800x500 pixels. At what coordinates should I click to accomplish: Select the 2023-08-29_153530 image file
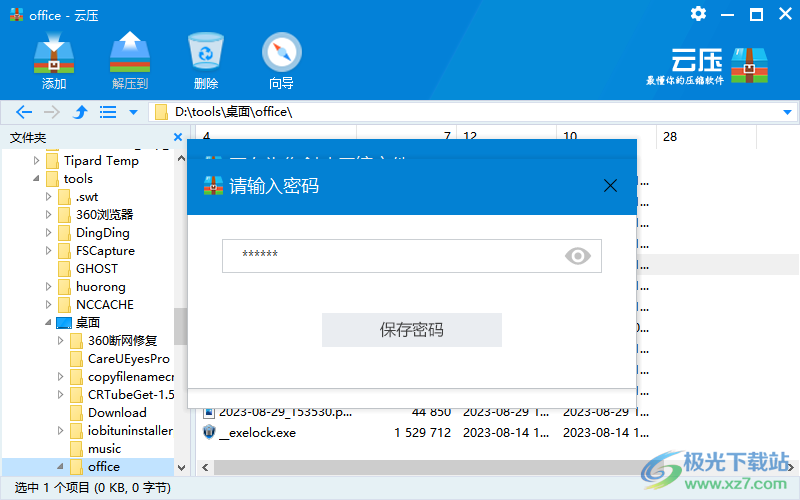pos(285,412)
